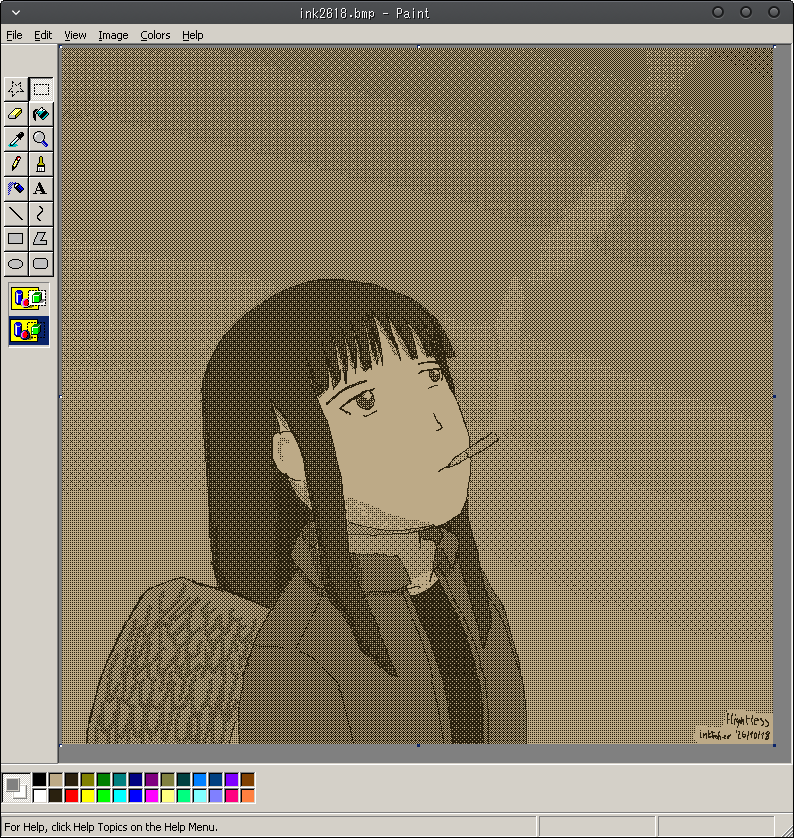Choose the periwinkle lavender color swatch
The height and width of the screenshot is (838, 794).
click(x=216, y=796)
